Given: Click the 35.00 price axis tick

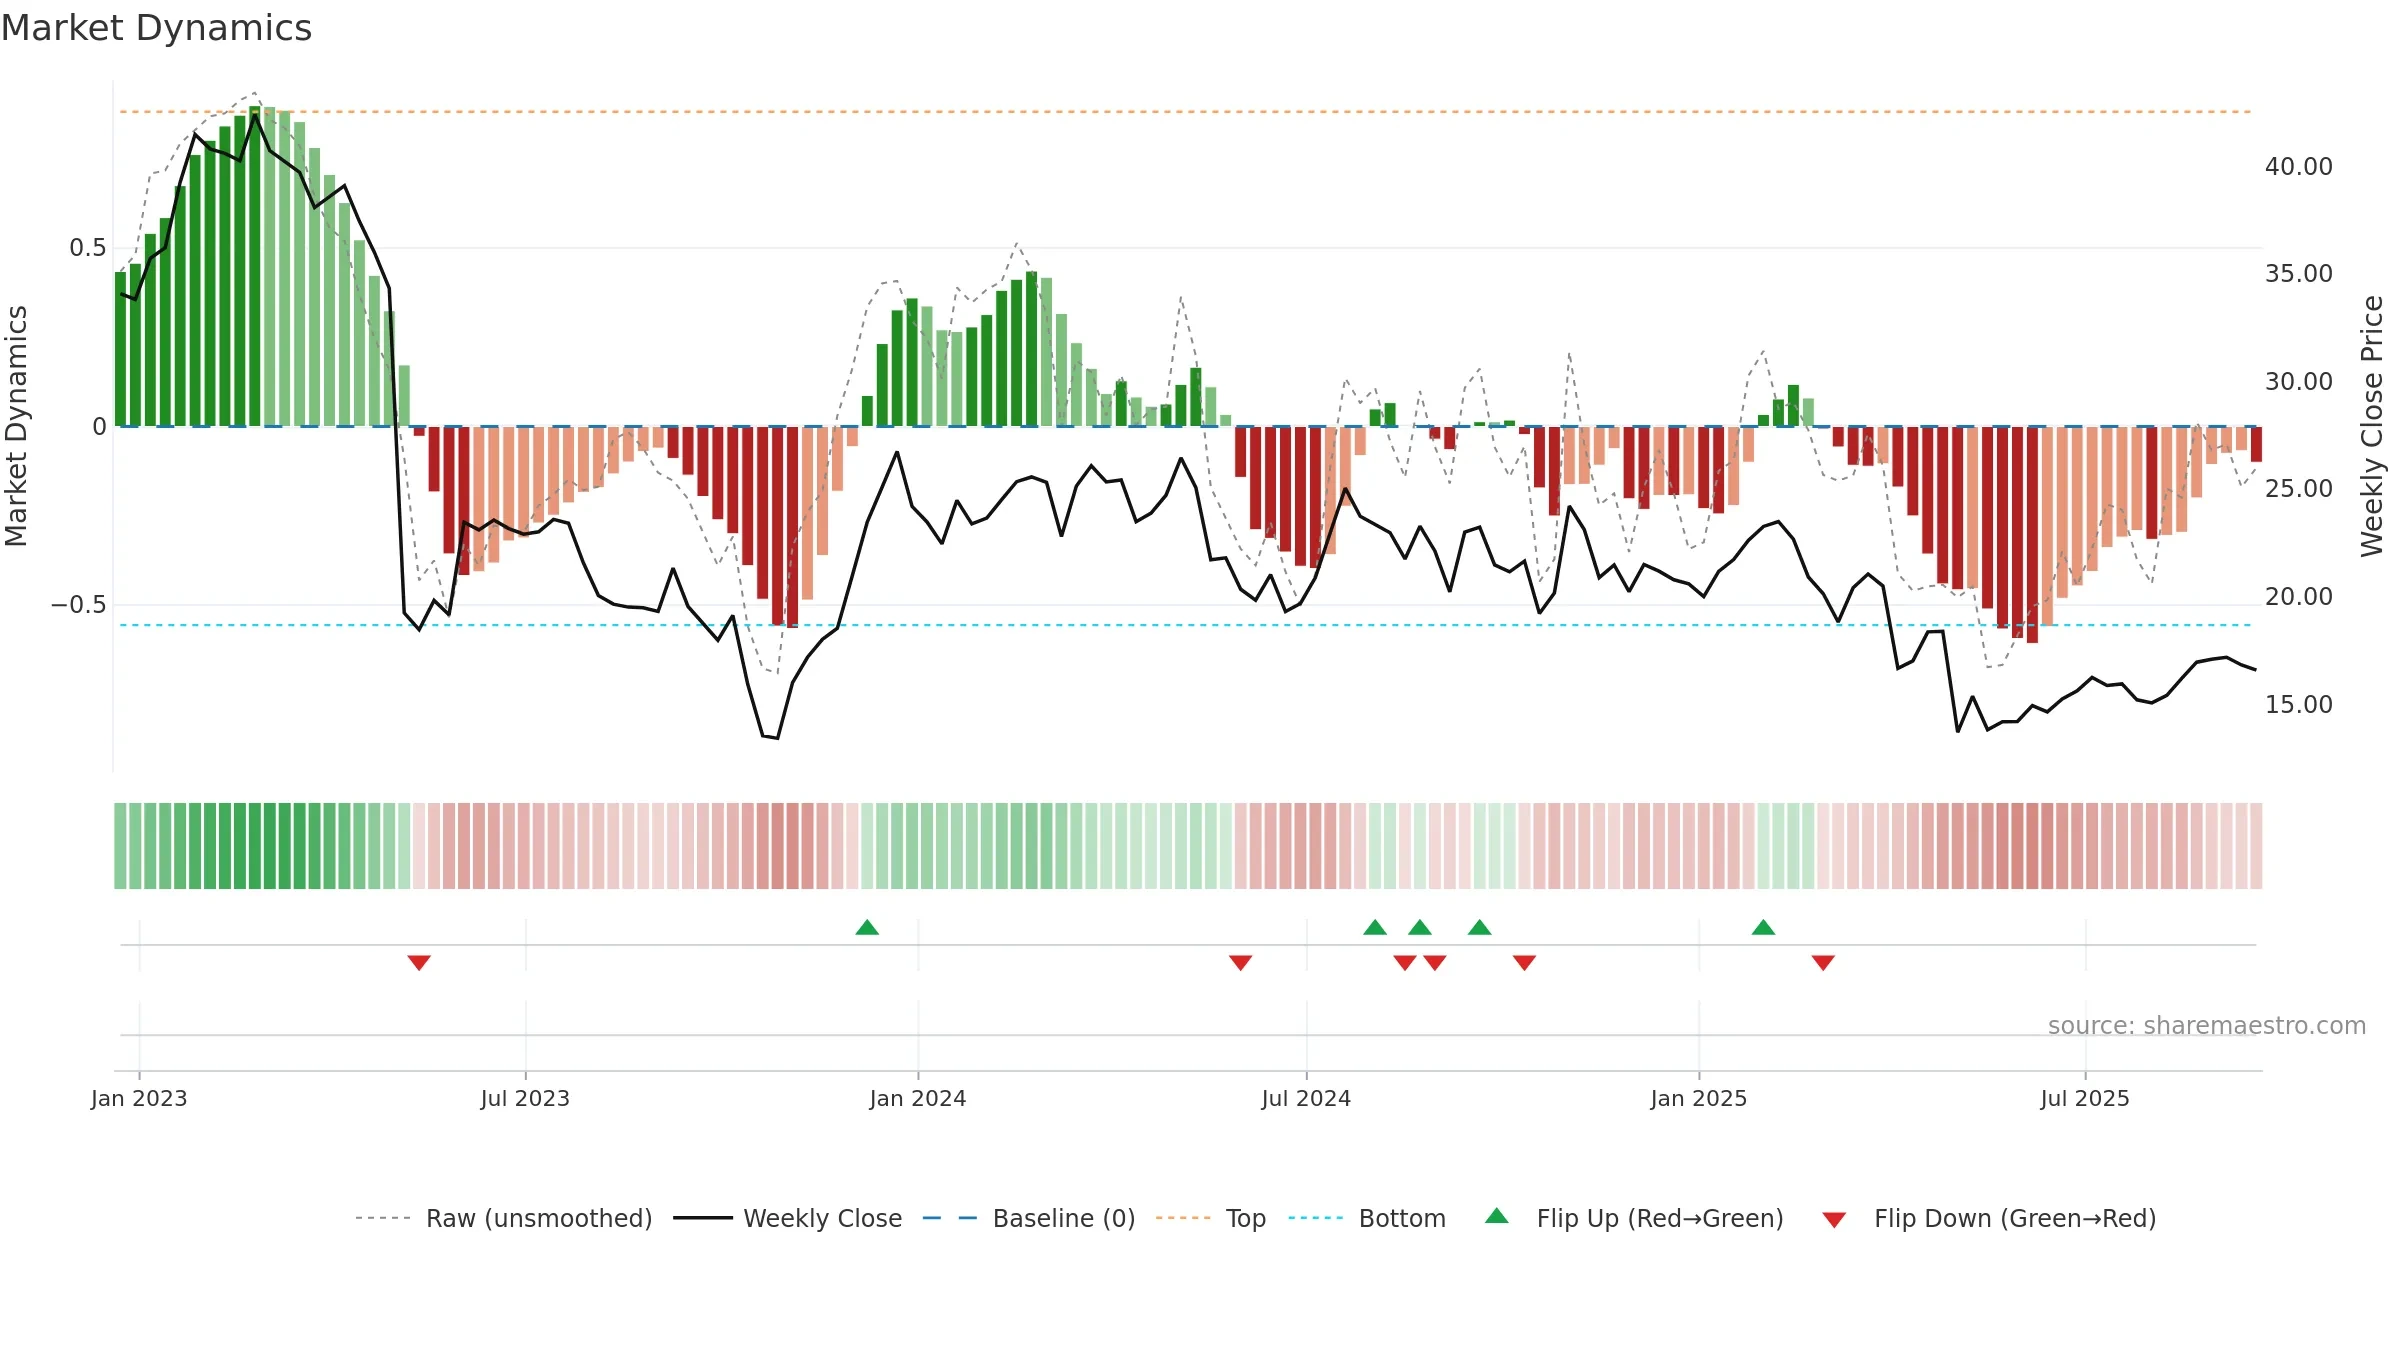Looking at the screenshot, I should coord(2299,273).
